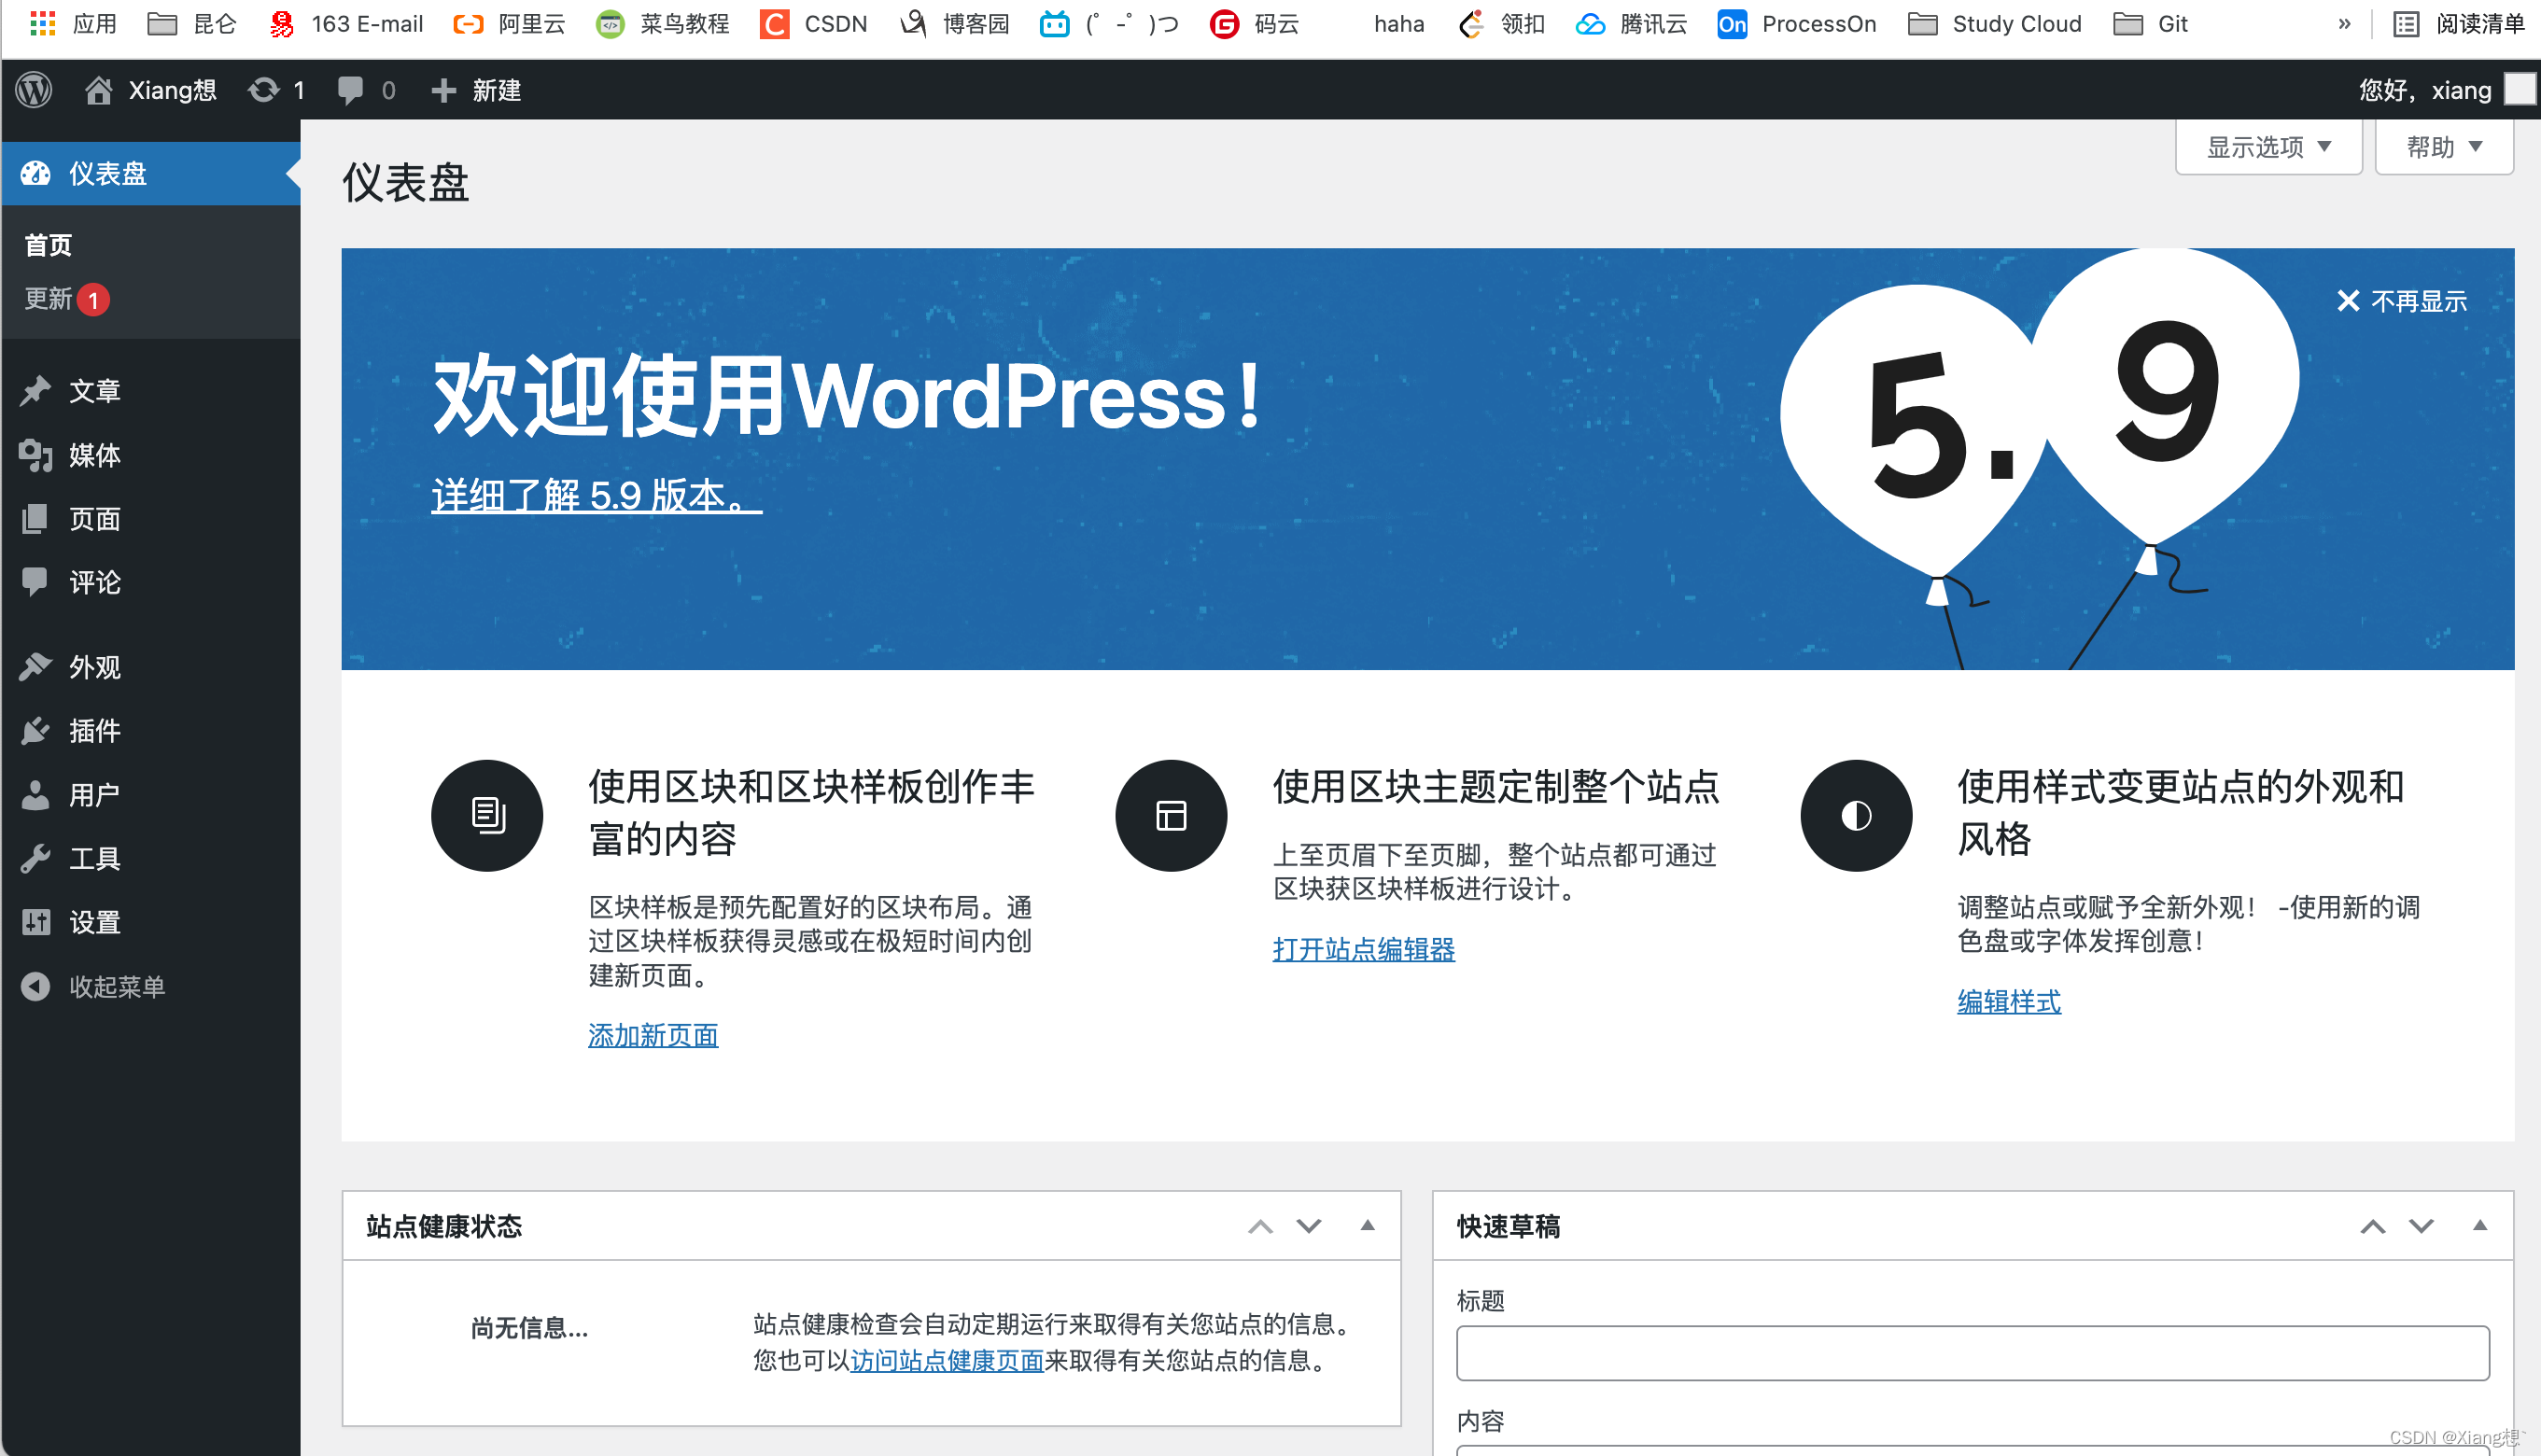This screenshot has width=2541, height=1456.
Task: Click 访问站点健康页面 link
Action: [947, 1360]
